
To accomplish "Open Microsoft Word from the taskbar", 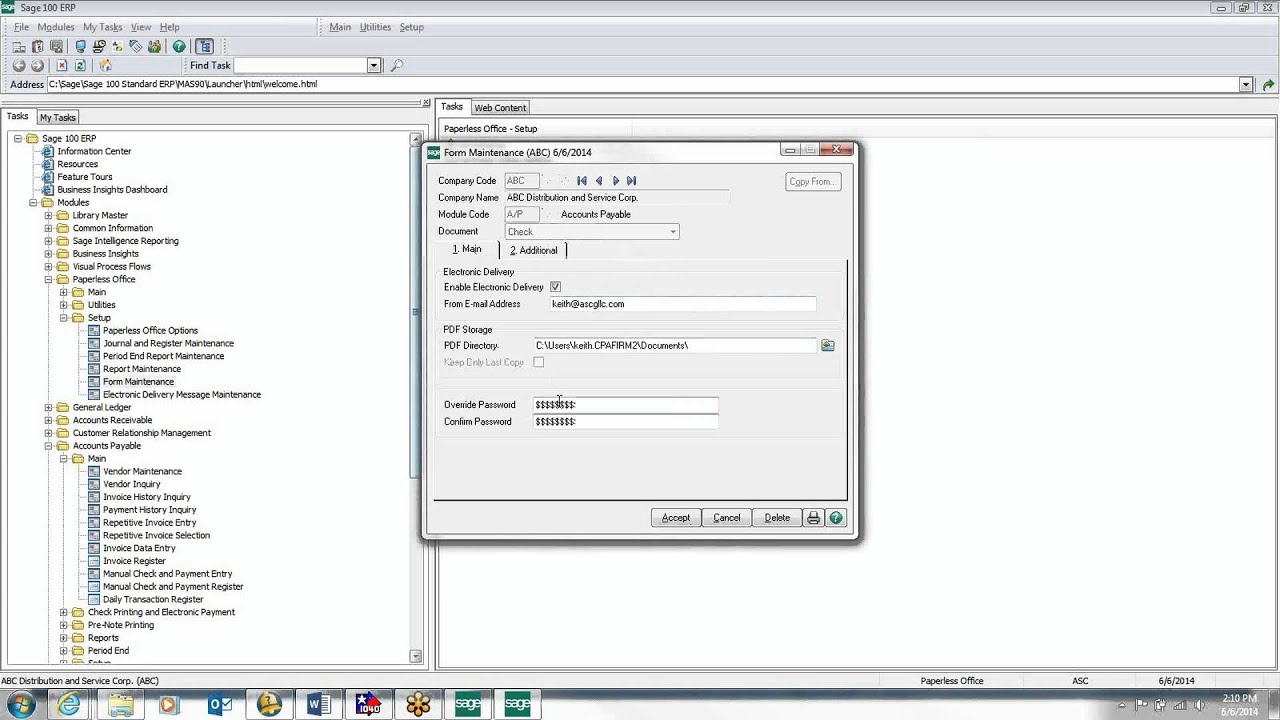I will (x=319, y=705).
